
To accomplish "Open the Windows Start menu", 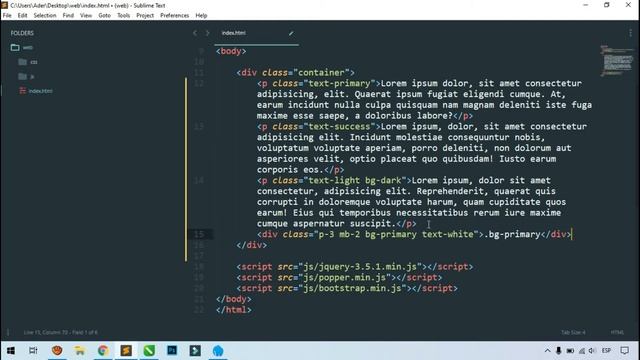I will (11, 351).
